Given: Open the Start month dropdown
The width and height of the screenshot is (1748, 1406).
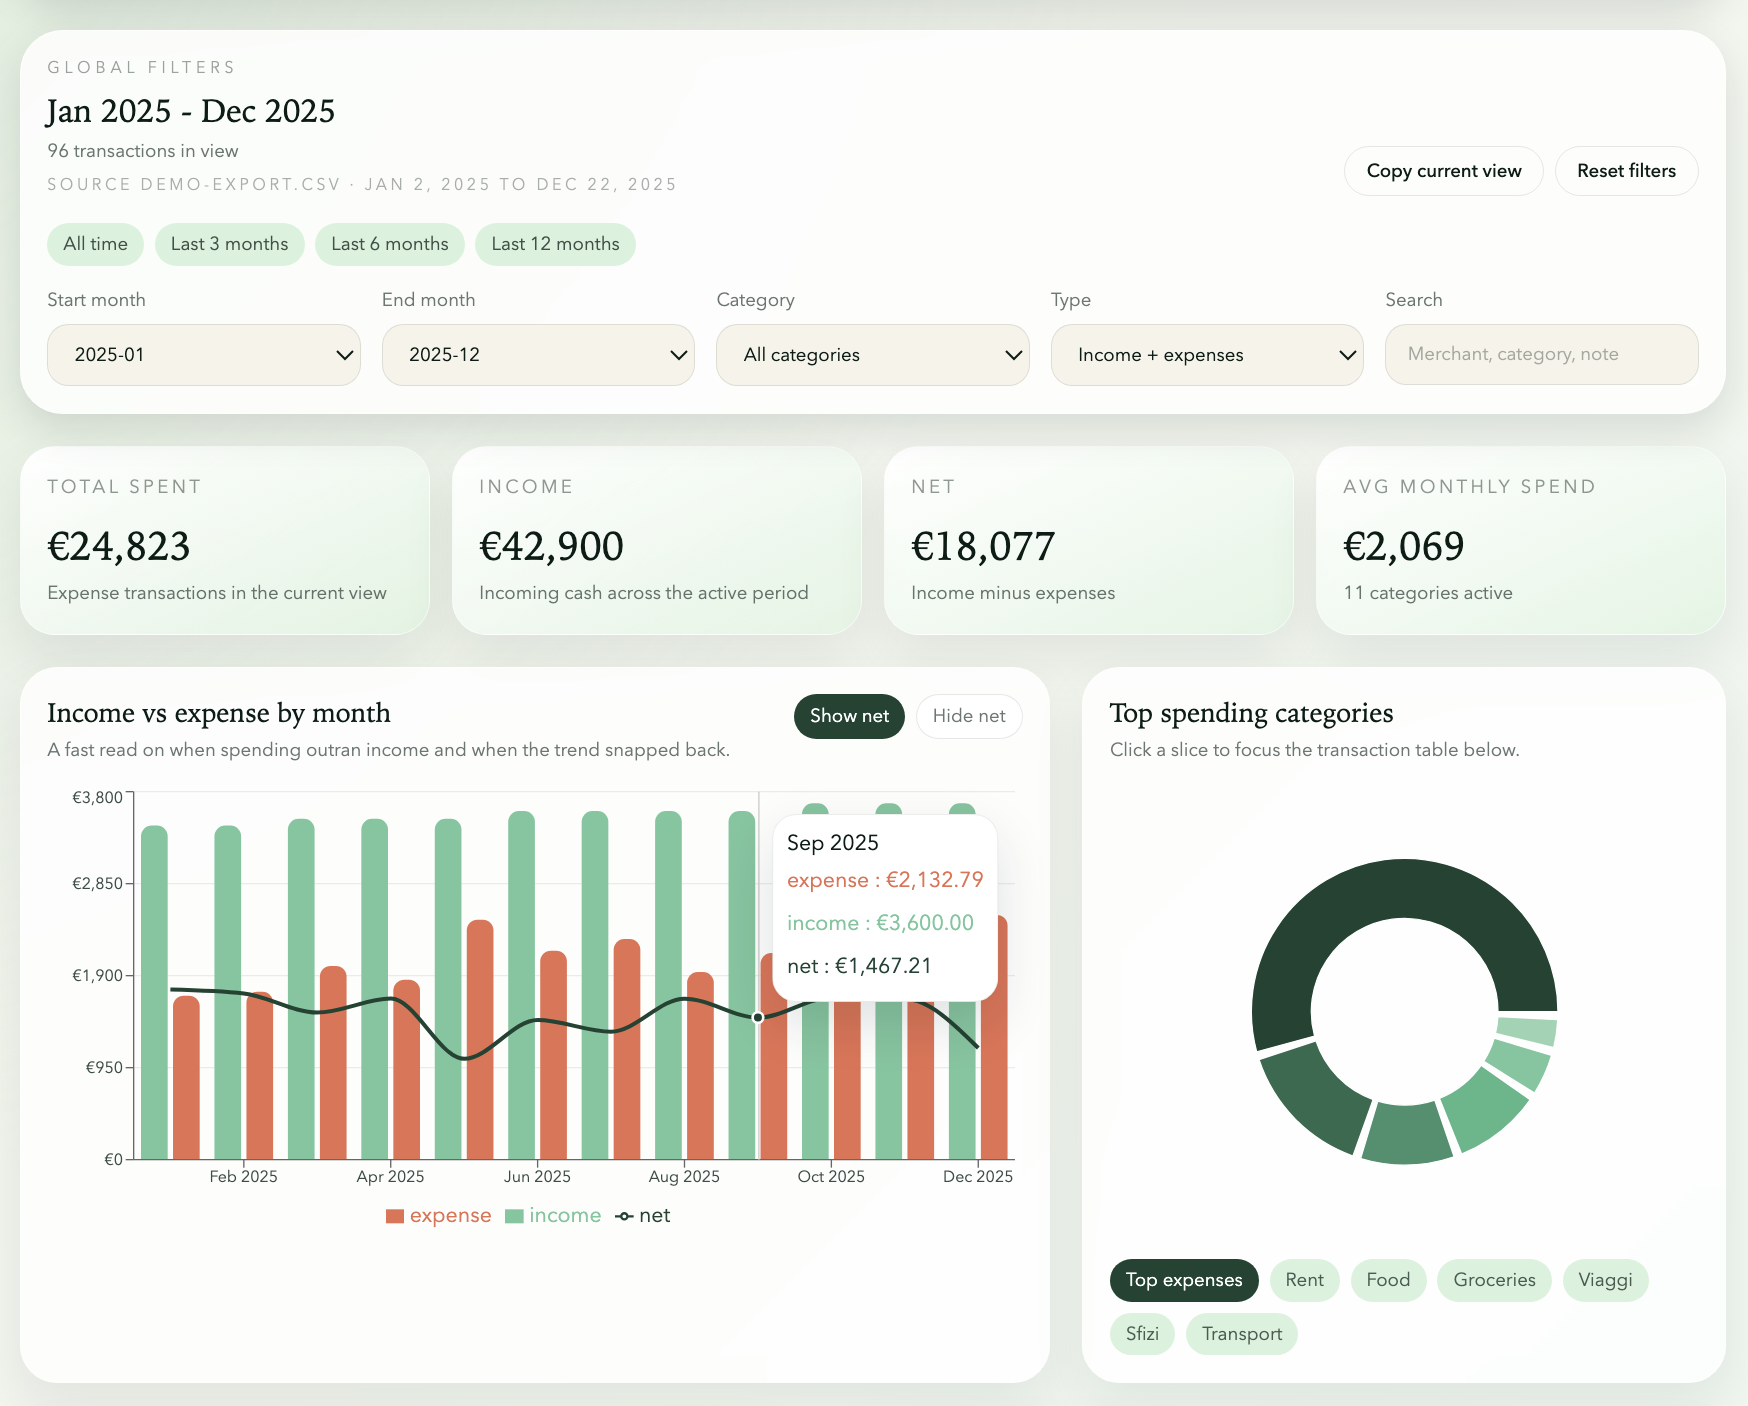Looking at the screenshot, I should [x=203, y=354].
